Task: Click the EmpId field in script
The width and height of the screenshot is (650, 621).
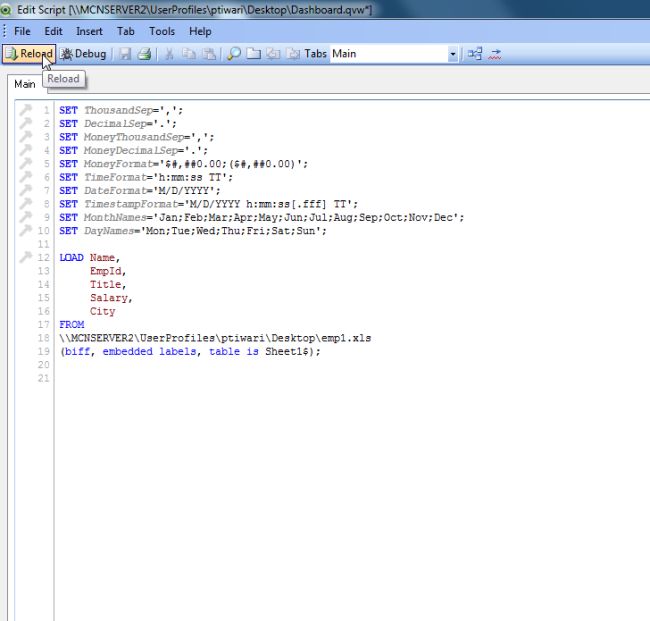Action: 106,271
